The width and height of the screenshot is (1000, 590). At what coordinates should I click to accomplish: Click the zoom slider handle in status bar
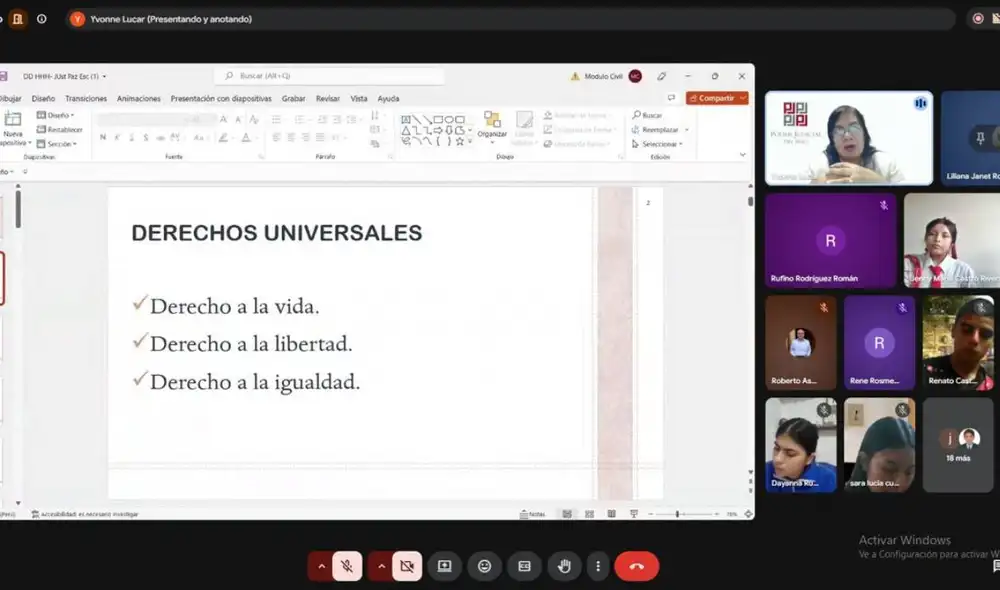pos(677,513)
